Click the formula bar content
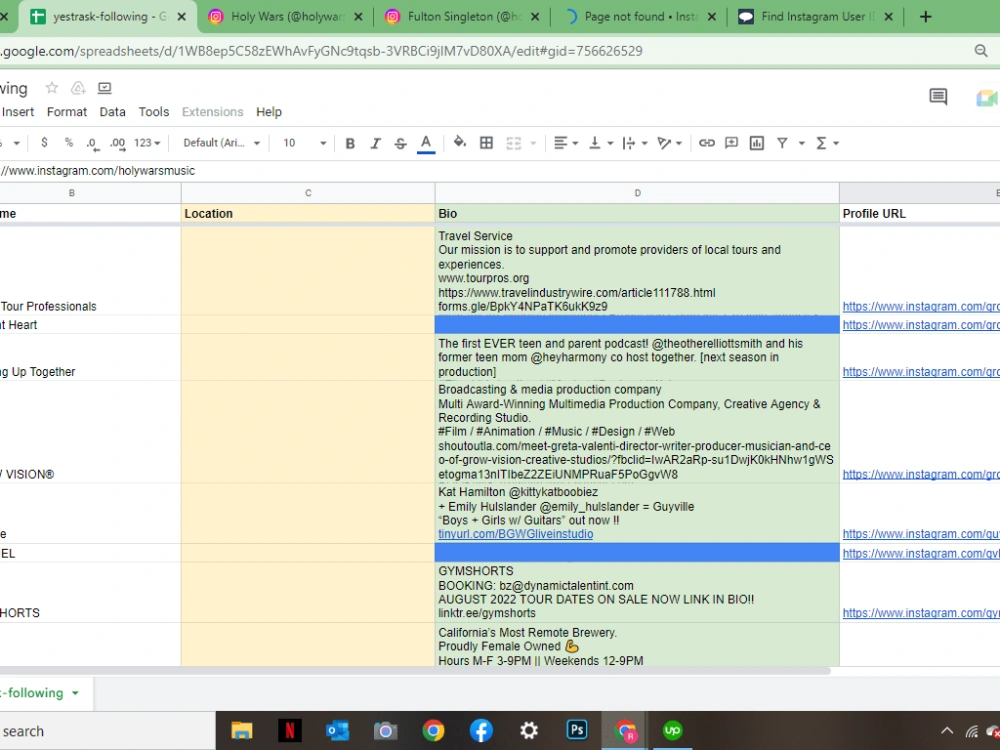1000x750 pixels. [x=98, y=171]
